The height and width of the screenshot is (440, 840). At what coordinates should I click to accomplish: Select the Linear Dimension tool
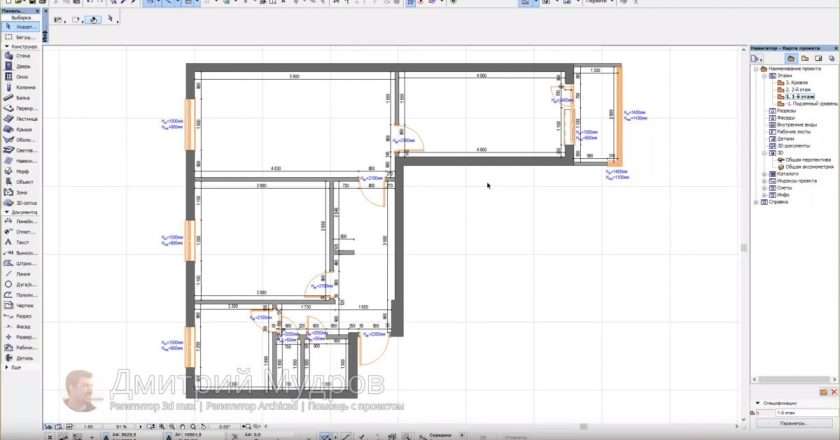click(x=20, y=221)
